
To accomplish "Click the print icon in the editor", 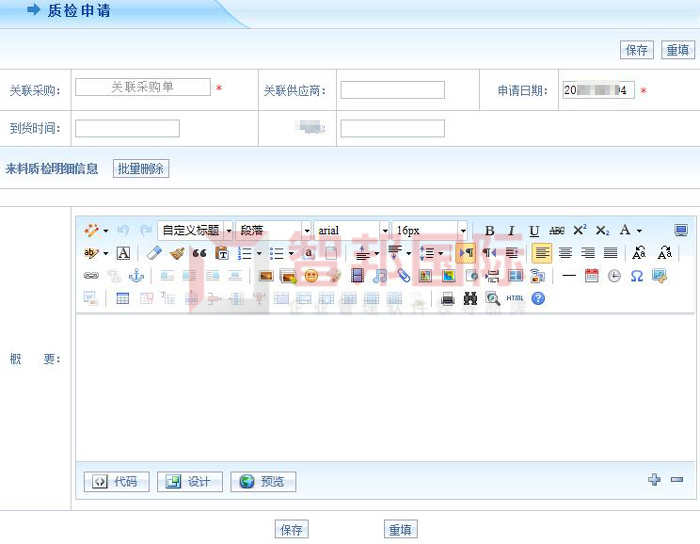I will click(x=448, y=298).
